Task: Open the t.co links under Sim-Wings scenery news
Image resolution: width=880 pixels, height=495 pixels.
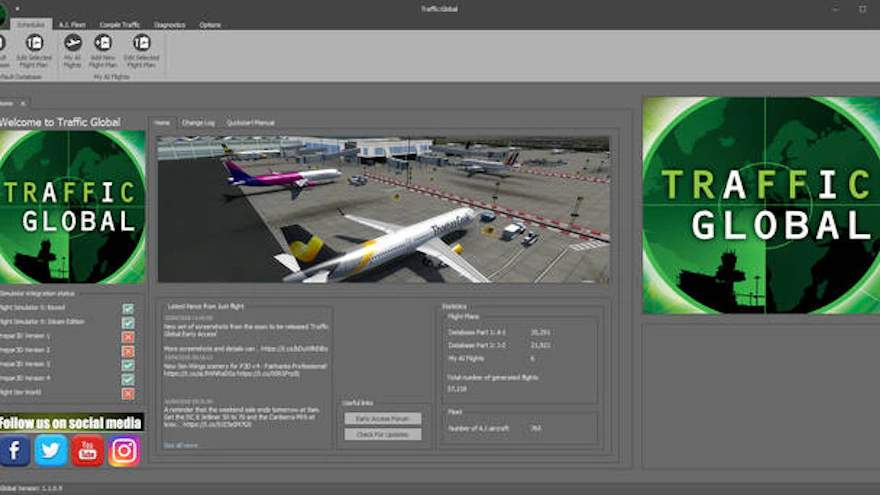Action: click(232, 373)
